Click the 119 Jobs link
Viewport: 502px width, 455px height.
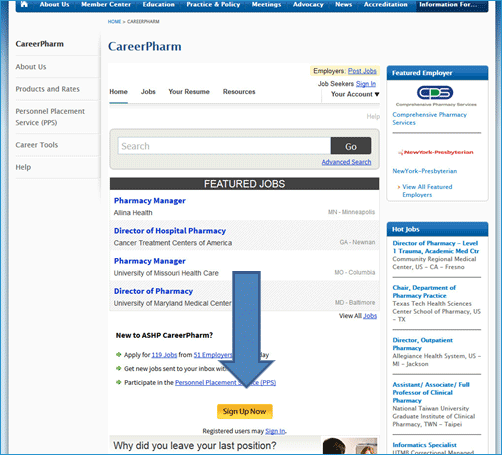pyautogui.click(x=164, y=355)
